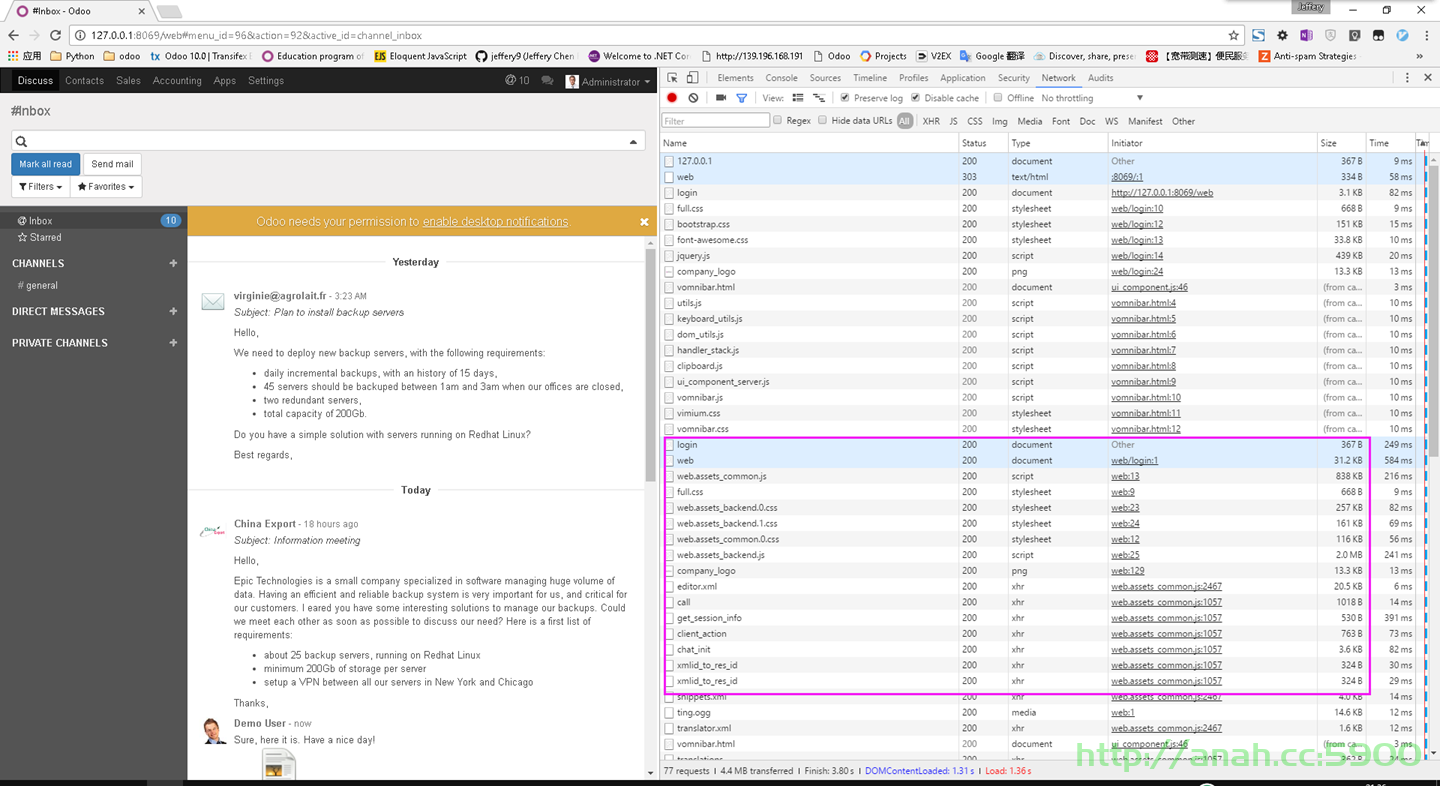The image size is (1440, 786).
Task: Open the Accounting menu in Odoo
Action: pos(177,81)
